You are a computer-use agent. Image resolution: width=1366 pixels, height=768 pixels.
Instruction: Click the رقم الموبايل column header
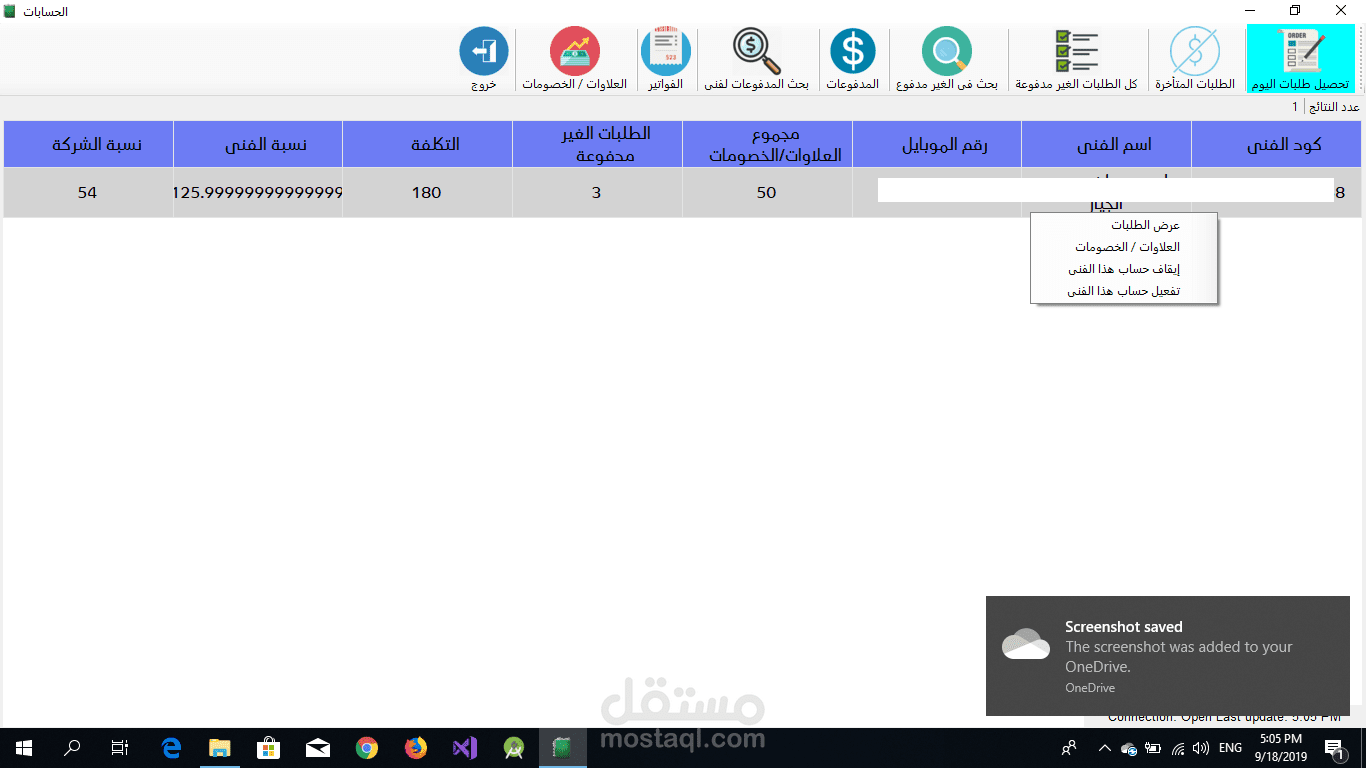coord(937,144)
